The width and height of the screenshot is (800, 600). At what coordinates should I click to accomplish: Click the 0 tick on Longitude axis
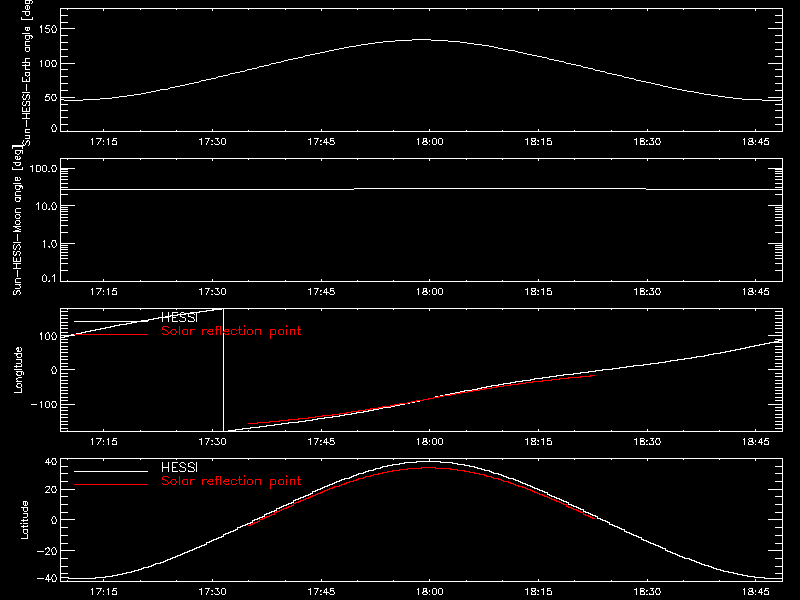(x=54, y=370)
